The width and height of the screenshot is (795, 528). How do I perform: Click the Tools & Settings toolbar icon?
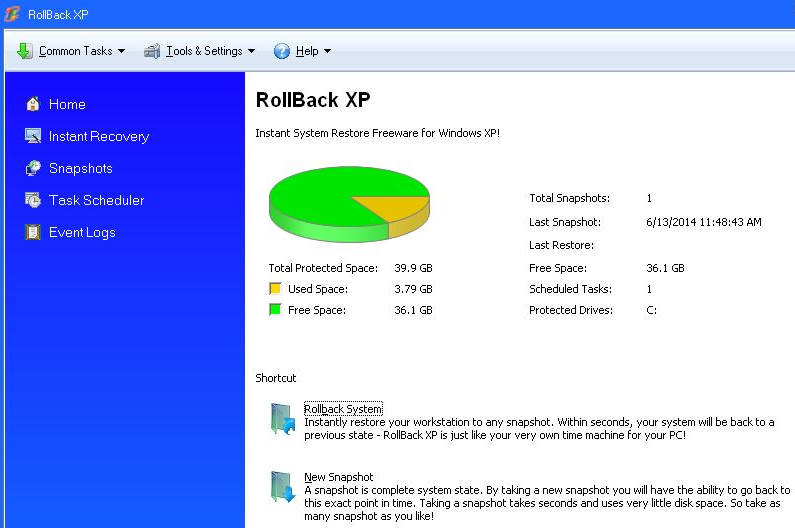click(152, 51)
